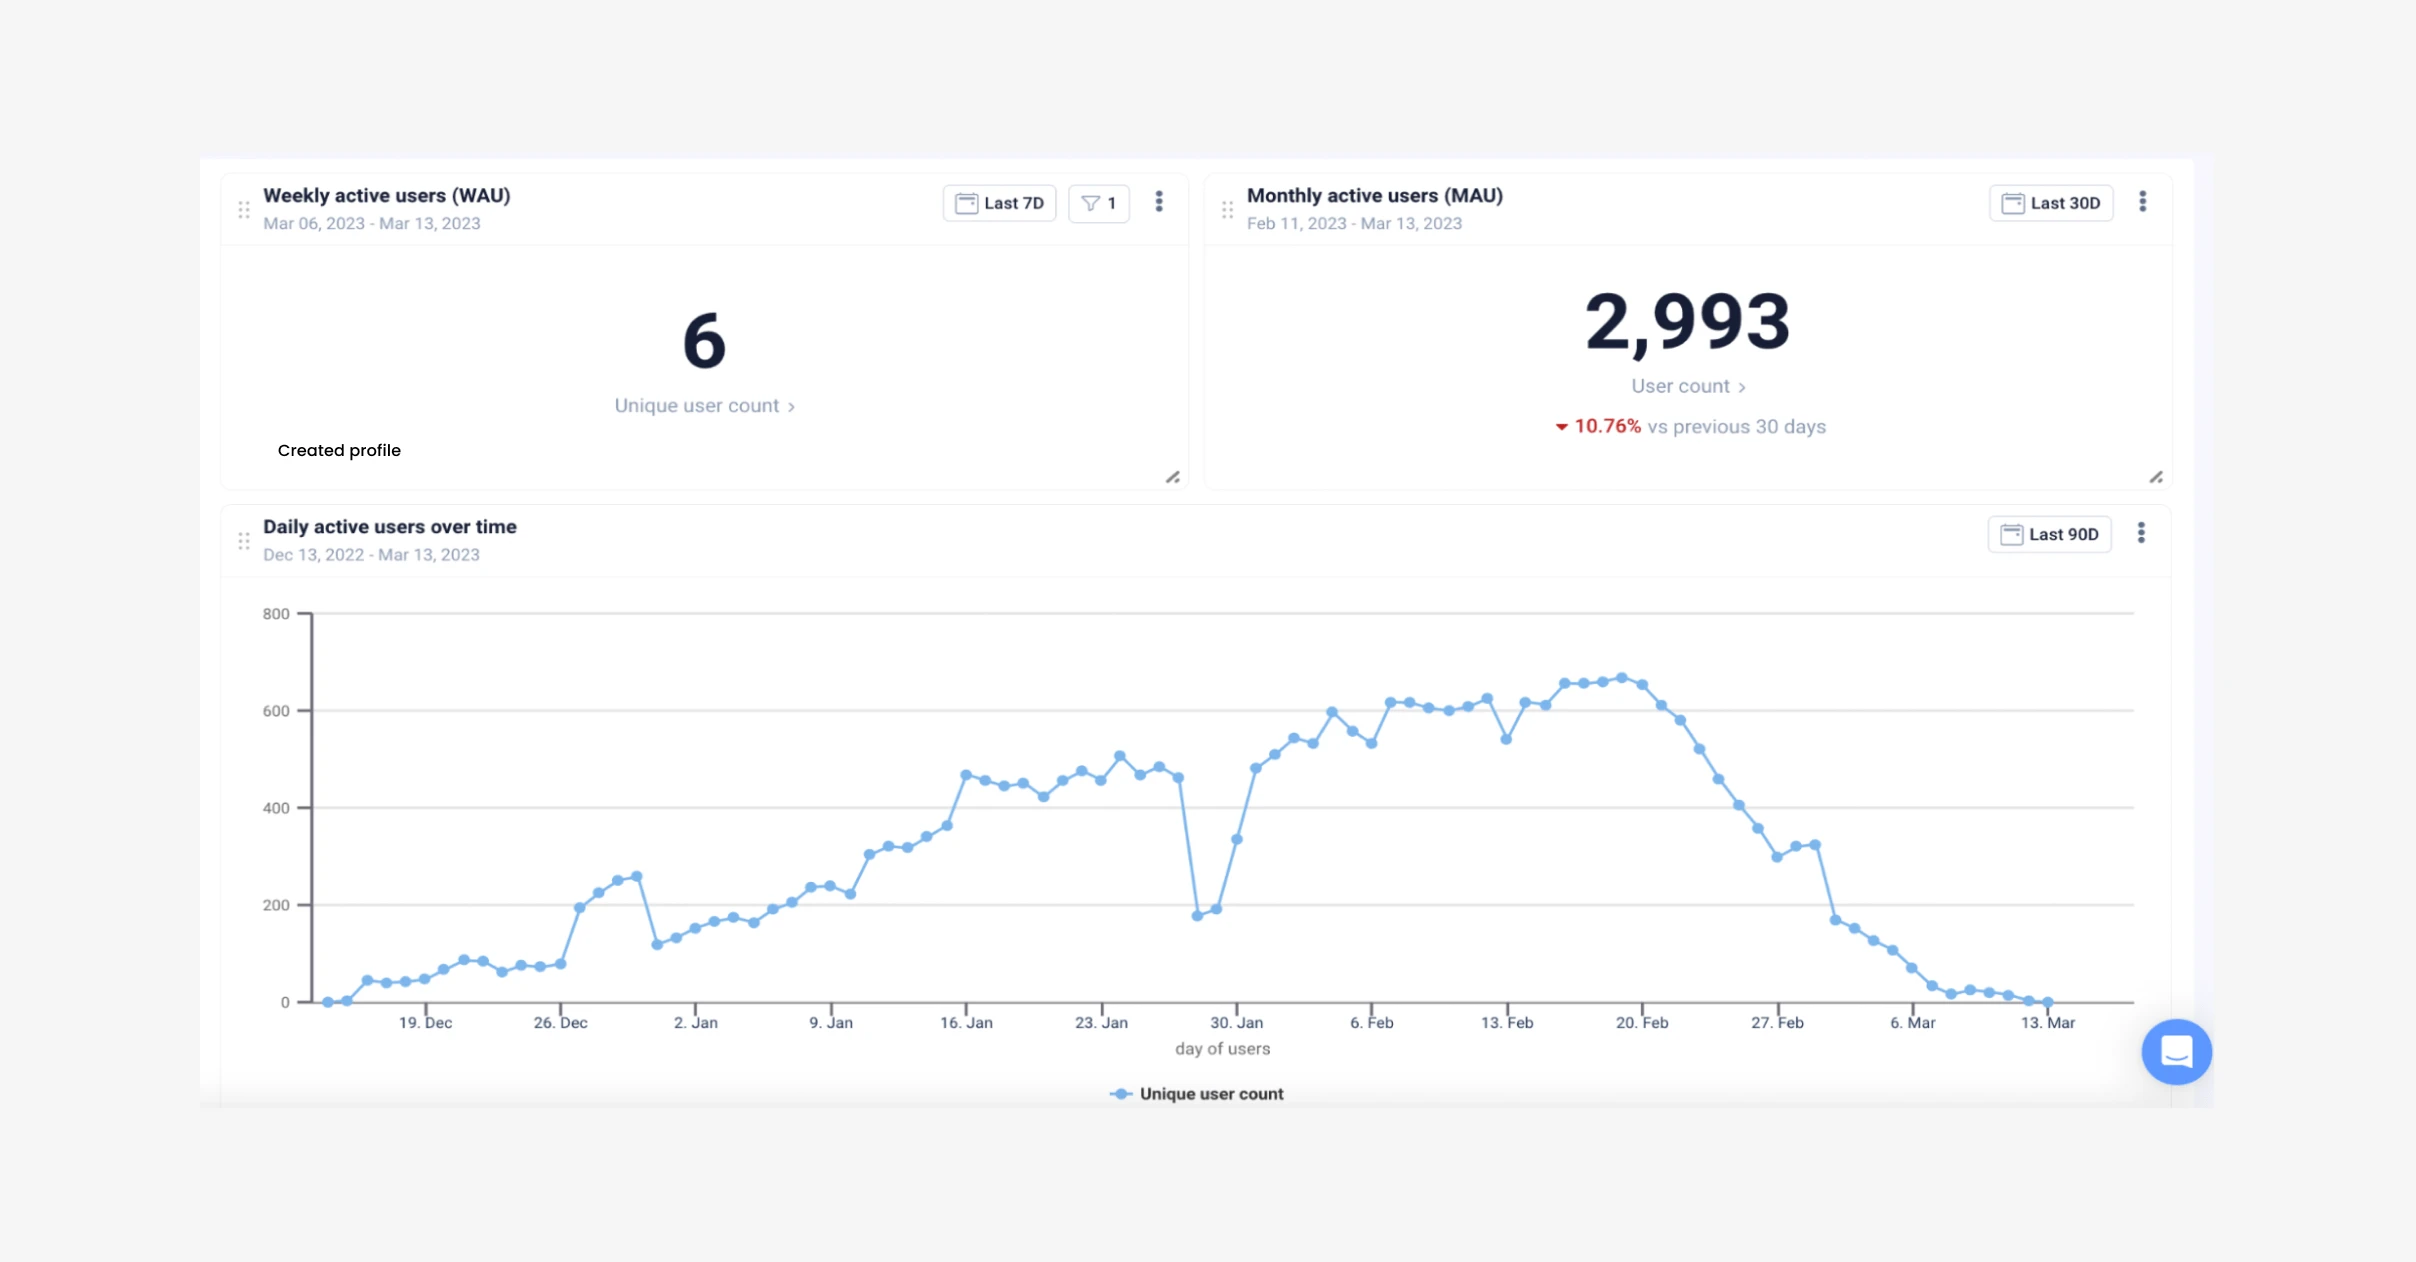The height and width of the screenshot is (1262, 2416).
Task: Open the Unique user count link
Action: pyautogui.click(x=704, y=406)
